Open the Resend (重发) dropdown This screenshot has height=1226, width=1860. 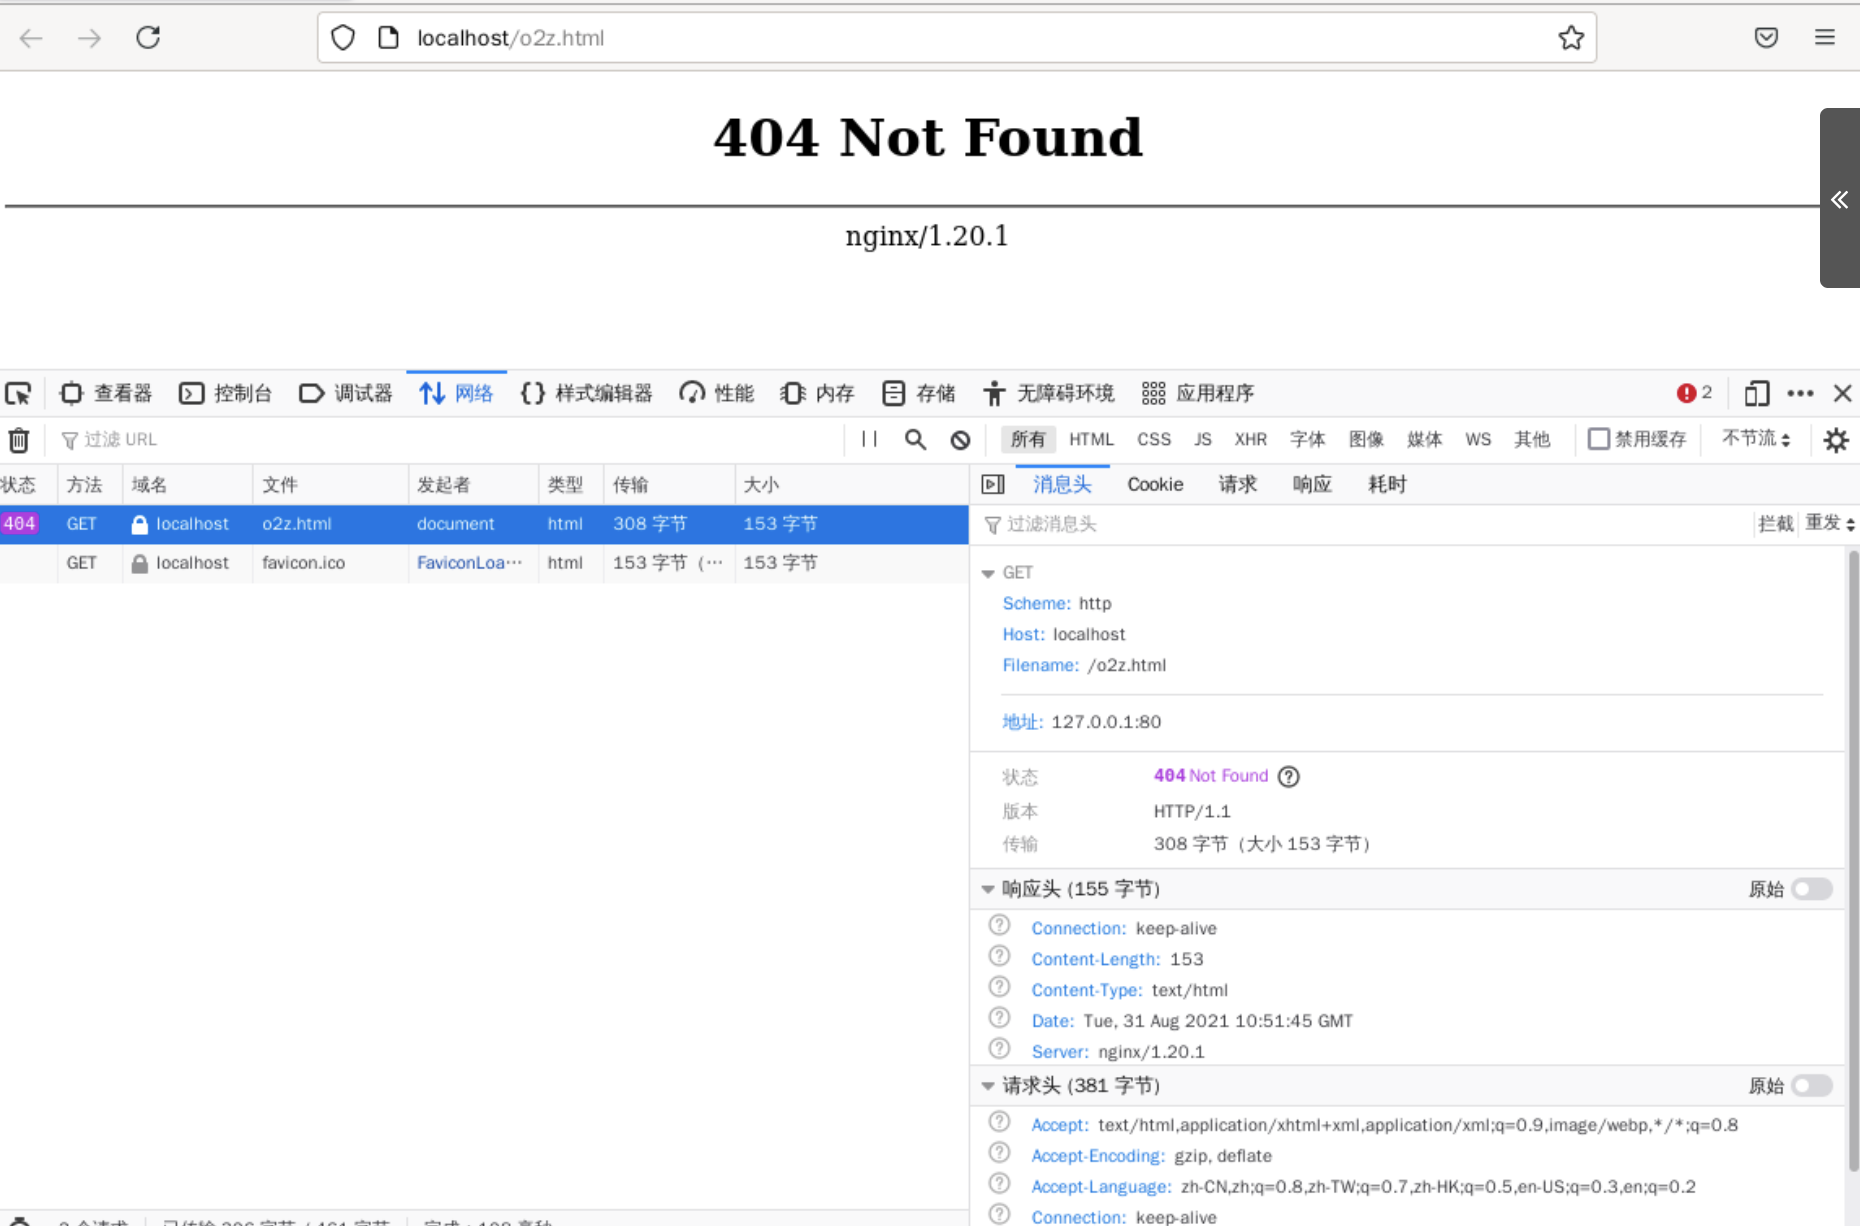1830,524
